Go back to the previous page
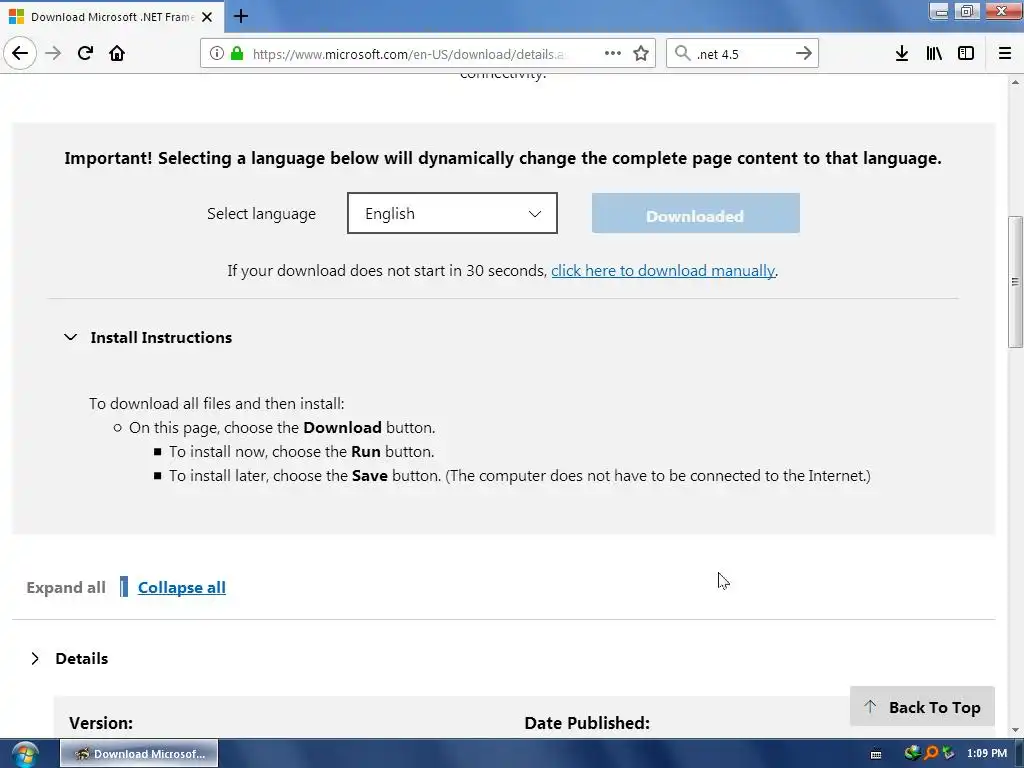The image size is (1024, 768). pyautogui.click(x=20, y=53)
